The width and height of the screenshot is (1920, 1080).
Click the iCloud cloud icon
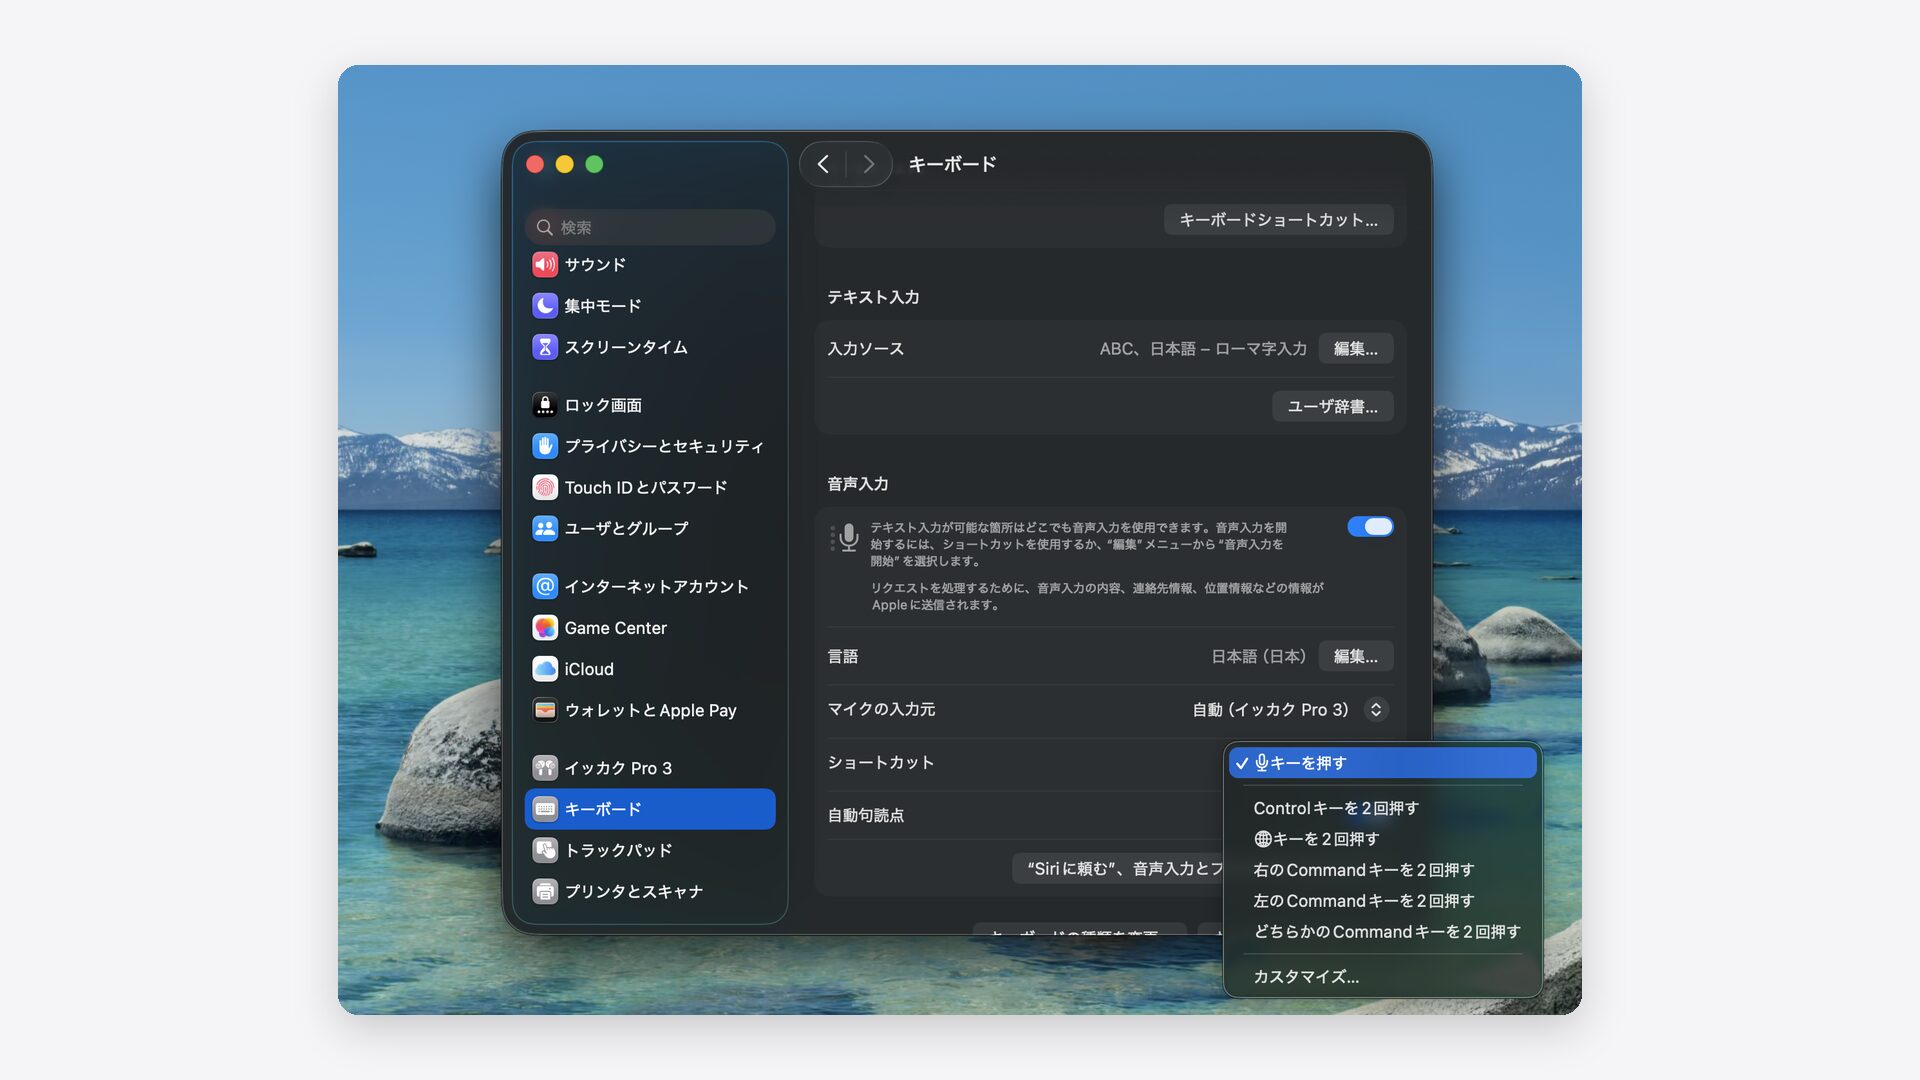click(545, 668)
